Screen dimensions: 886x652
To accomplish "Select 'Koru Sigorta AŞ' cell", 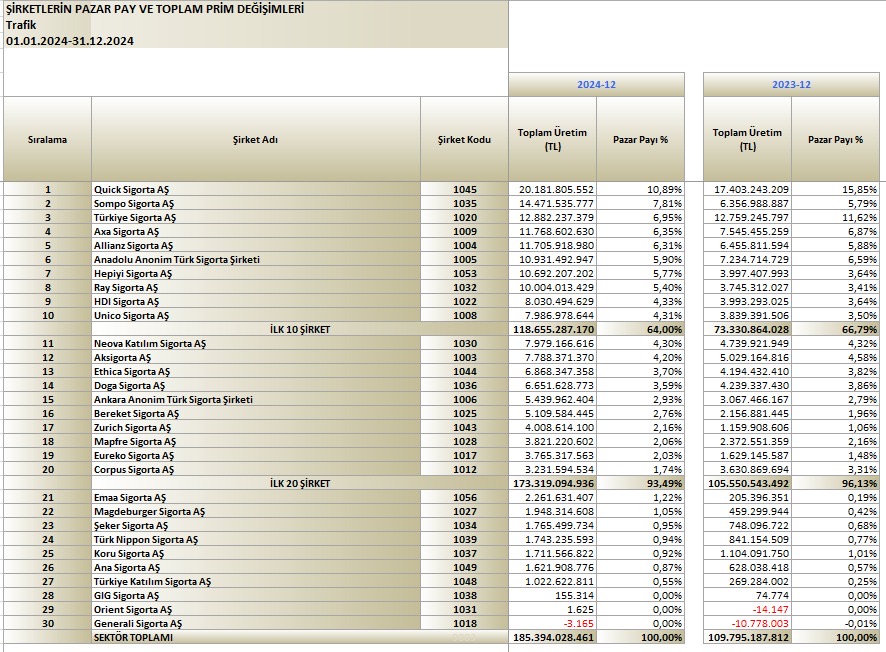I will pos(255,553).
